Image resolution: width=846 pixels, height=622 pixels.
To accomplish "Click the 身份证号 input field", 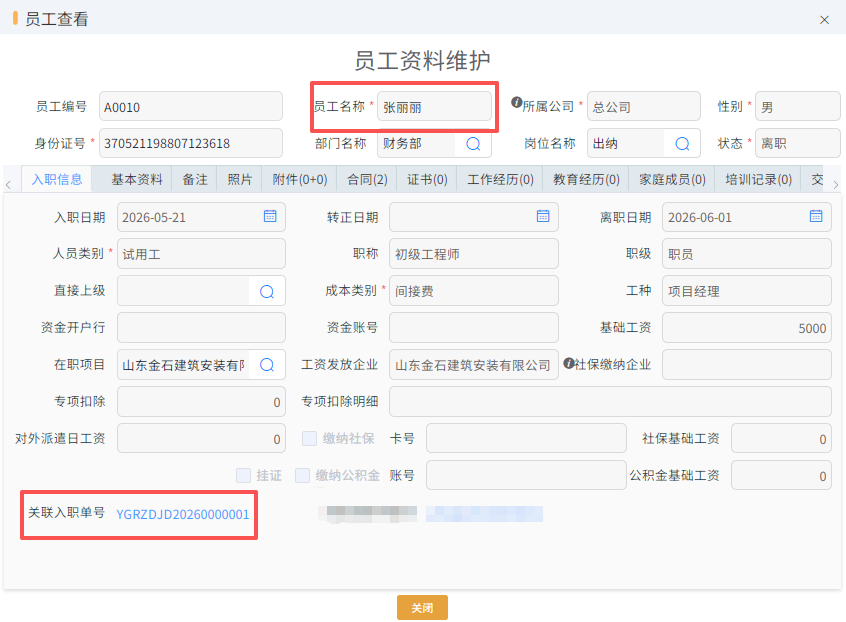I will point(190,143).
